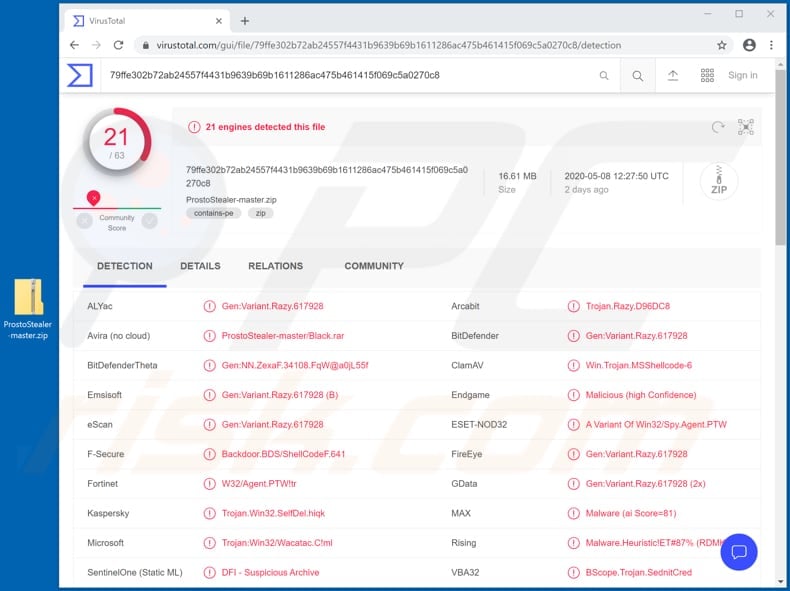Click Malicious (high Confidence) result
Image resolution: width=790 pixels, height=591 pixels.
[x=641, y=395]
